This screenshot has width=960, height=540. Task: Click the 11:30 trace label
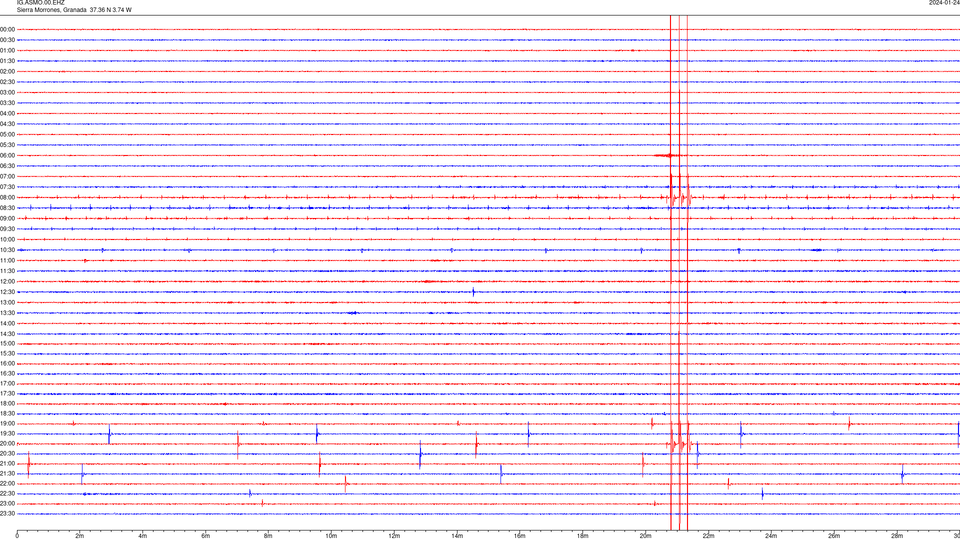tap(7, 271)
